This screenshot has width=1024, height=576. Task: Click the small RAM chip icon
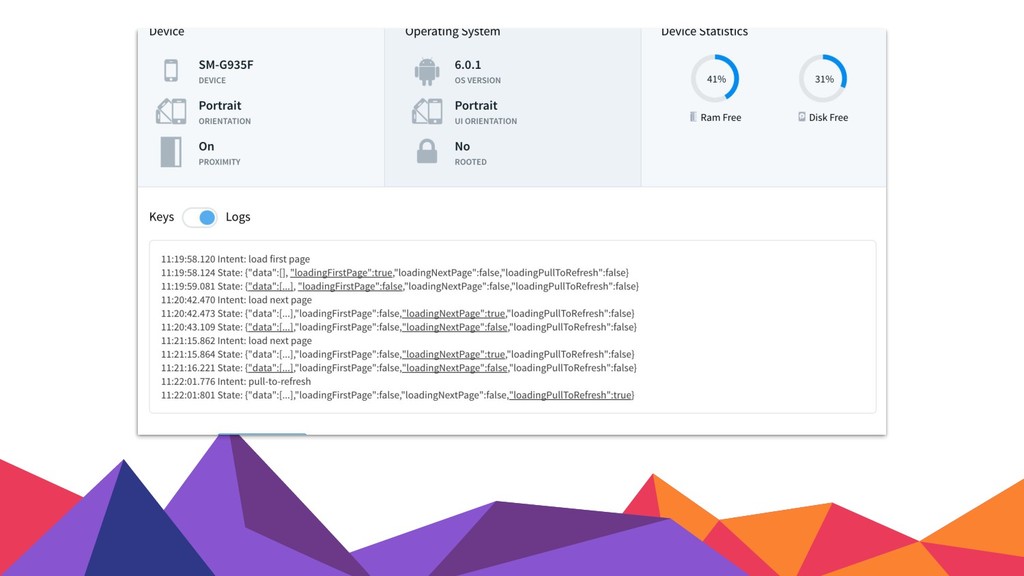click(694, 117)
